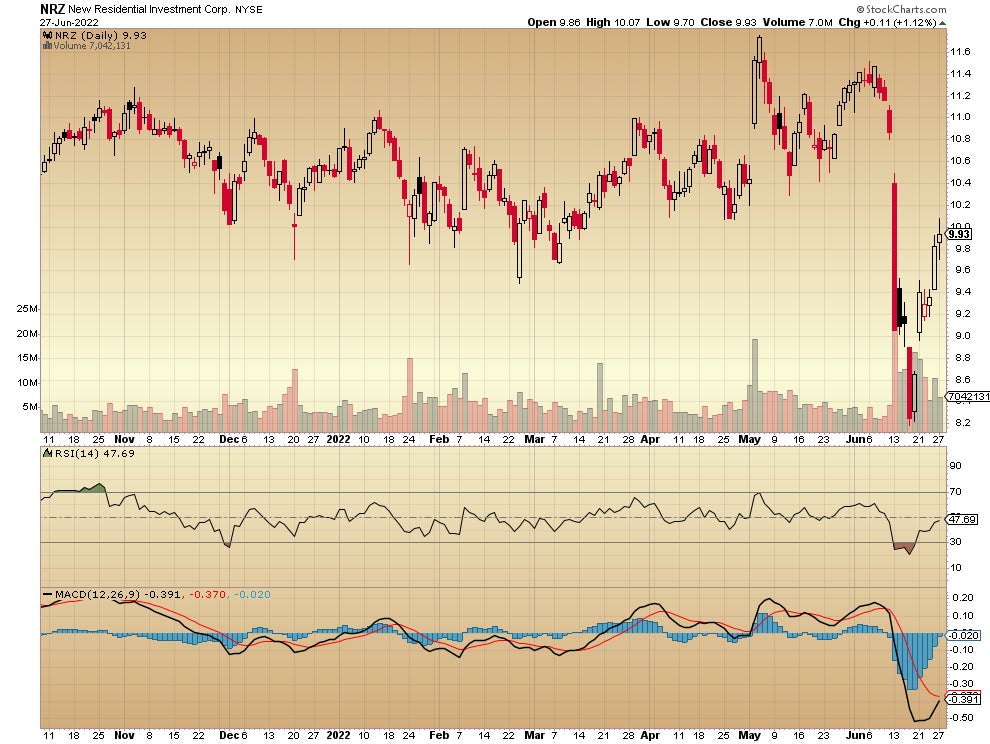Click the Low 9.70 value
Screen dimensions: 990x744
(670, 22)
